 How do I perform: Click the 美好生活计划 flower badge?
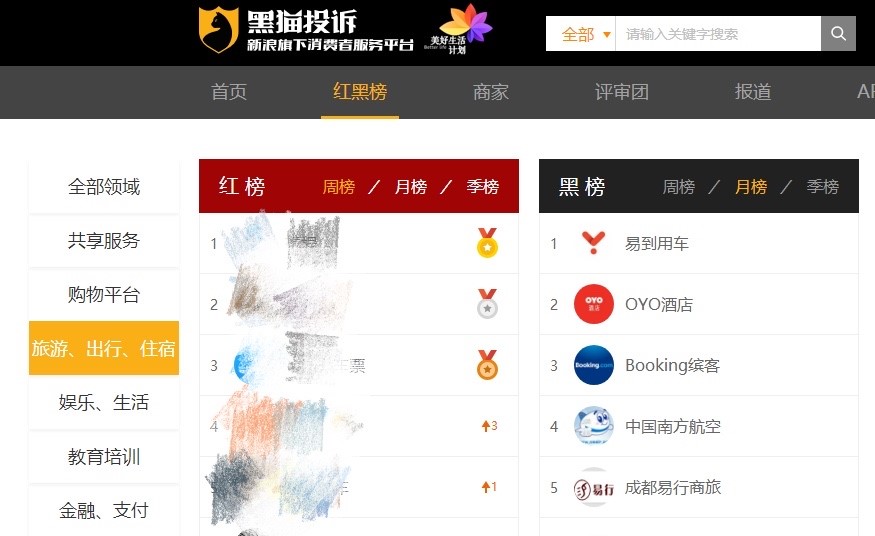[x=459, y=29]
